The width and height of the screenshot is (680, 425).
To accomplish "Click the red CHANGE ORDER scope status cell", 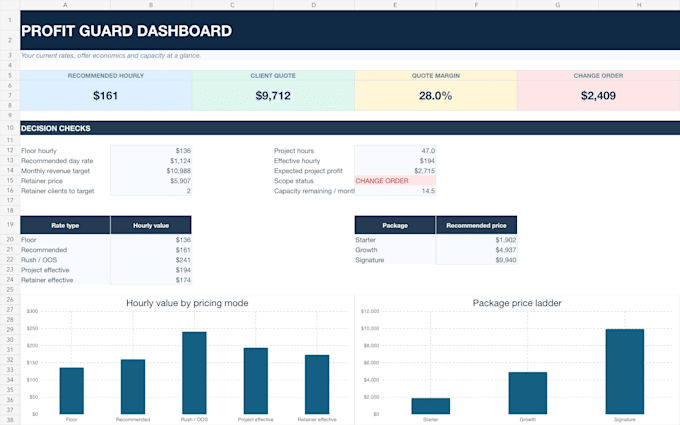I will point(395,181).
